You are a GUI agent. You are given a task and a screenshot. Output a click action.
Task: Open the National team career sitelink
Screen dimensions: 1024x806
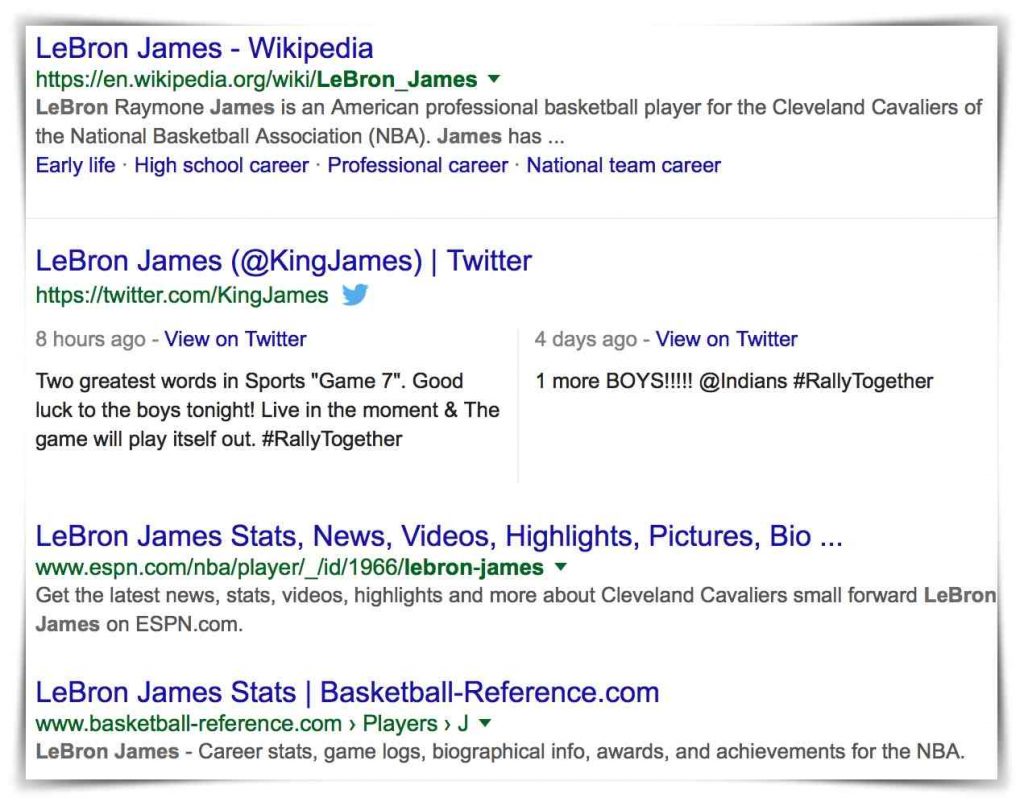624,165
